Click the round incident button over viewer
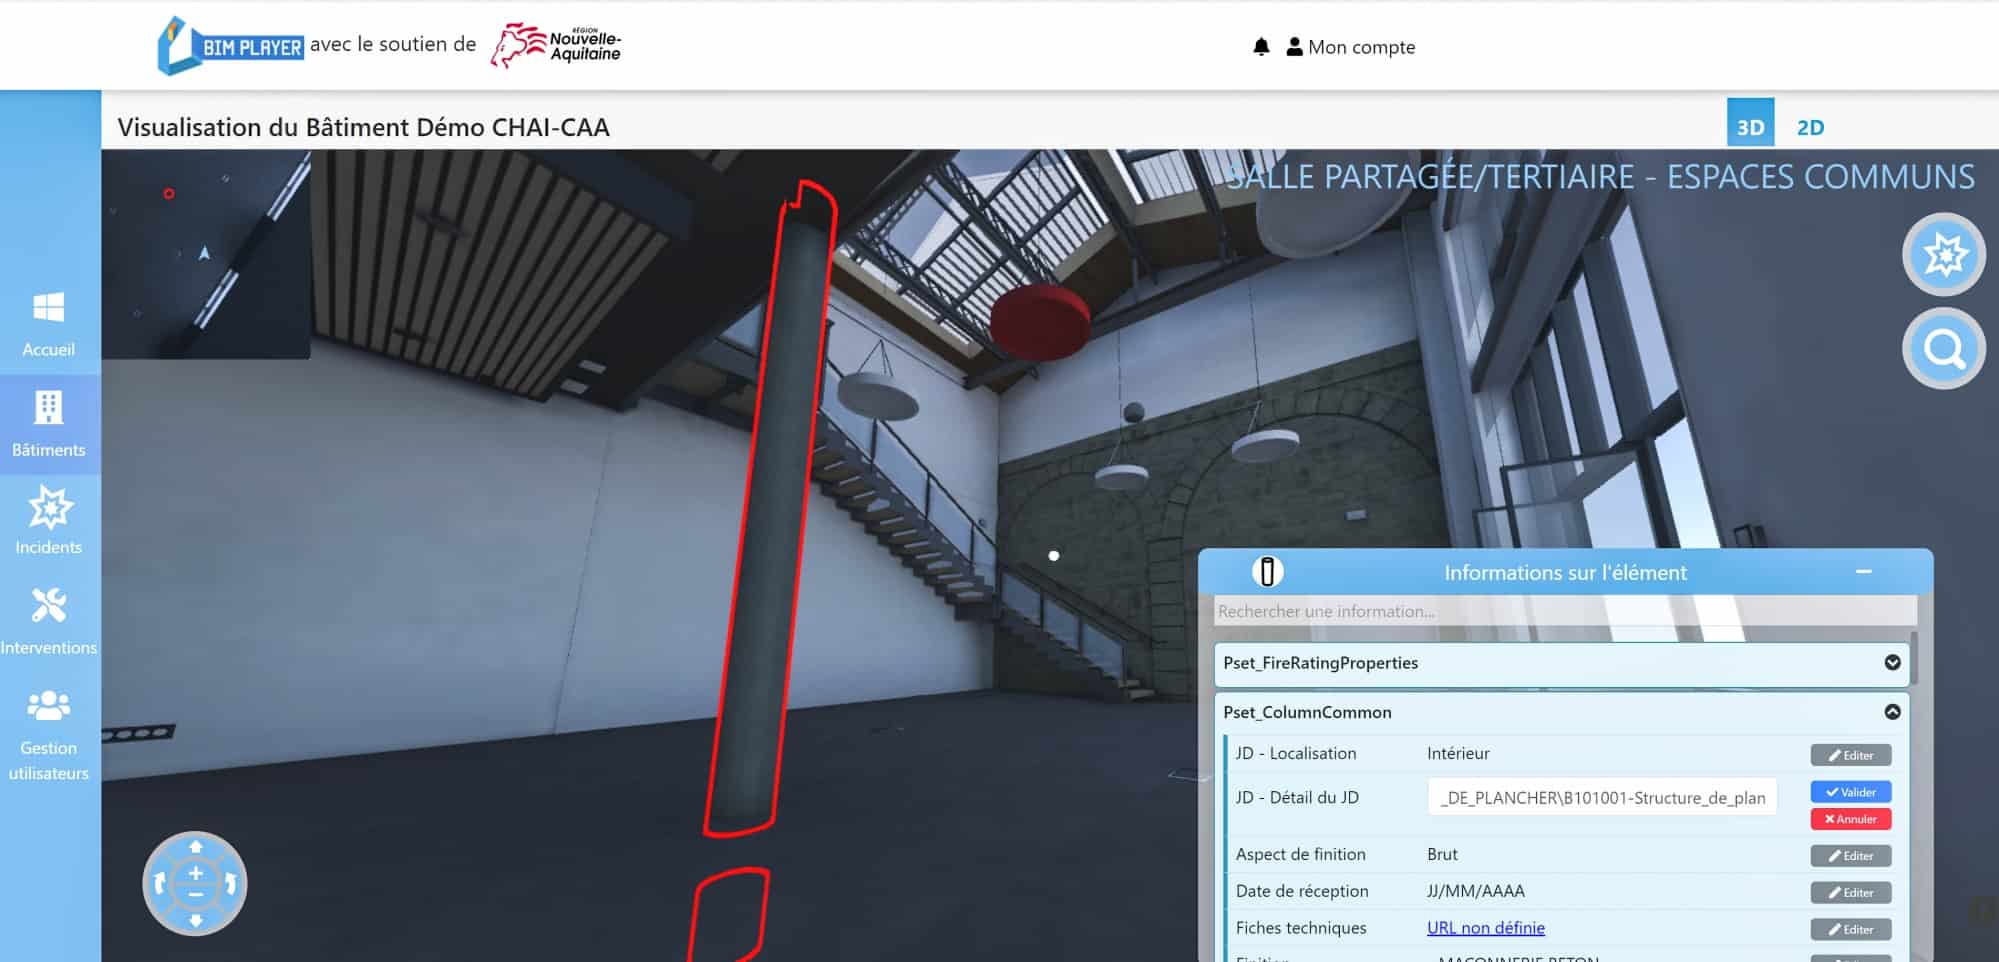This screenshot has height=962, width=1999. click(1943, 255)
